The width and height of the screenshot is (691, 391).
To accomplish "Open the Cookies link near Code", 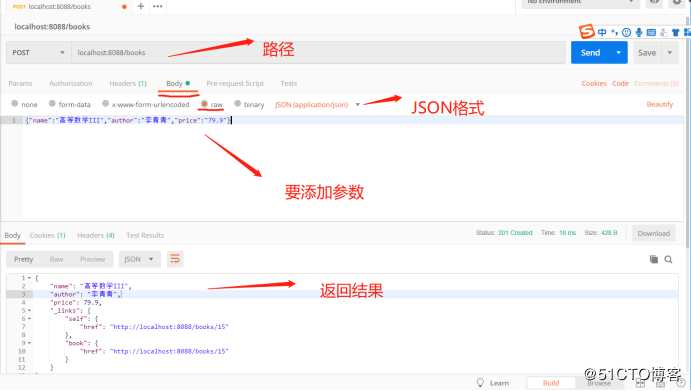I will [594, 83].
